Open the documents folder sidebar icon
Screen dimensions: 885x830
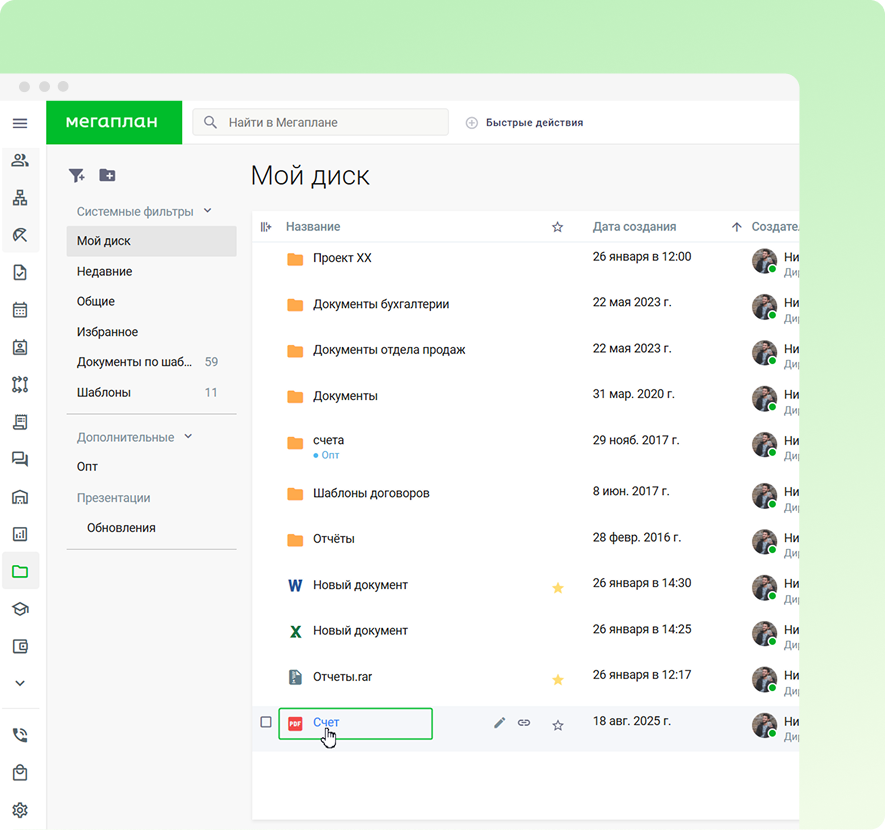pos(20,572)
